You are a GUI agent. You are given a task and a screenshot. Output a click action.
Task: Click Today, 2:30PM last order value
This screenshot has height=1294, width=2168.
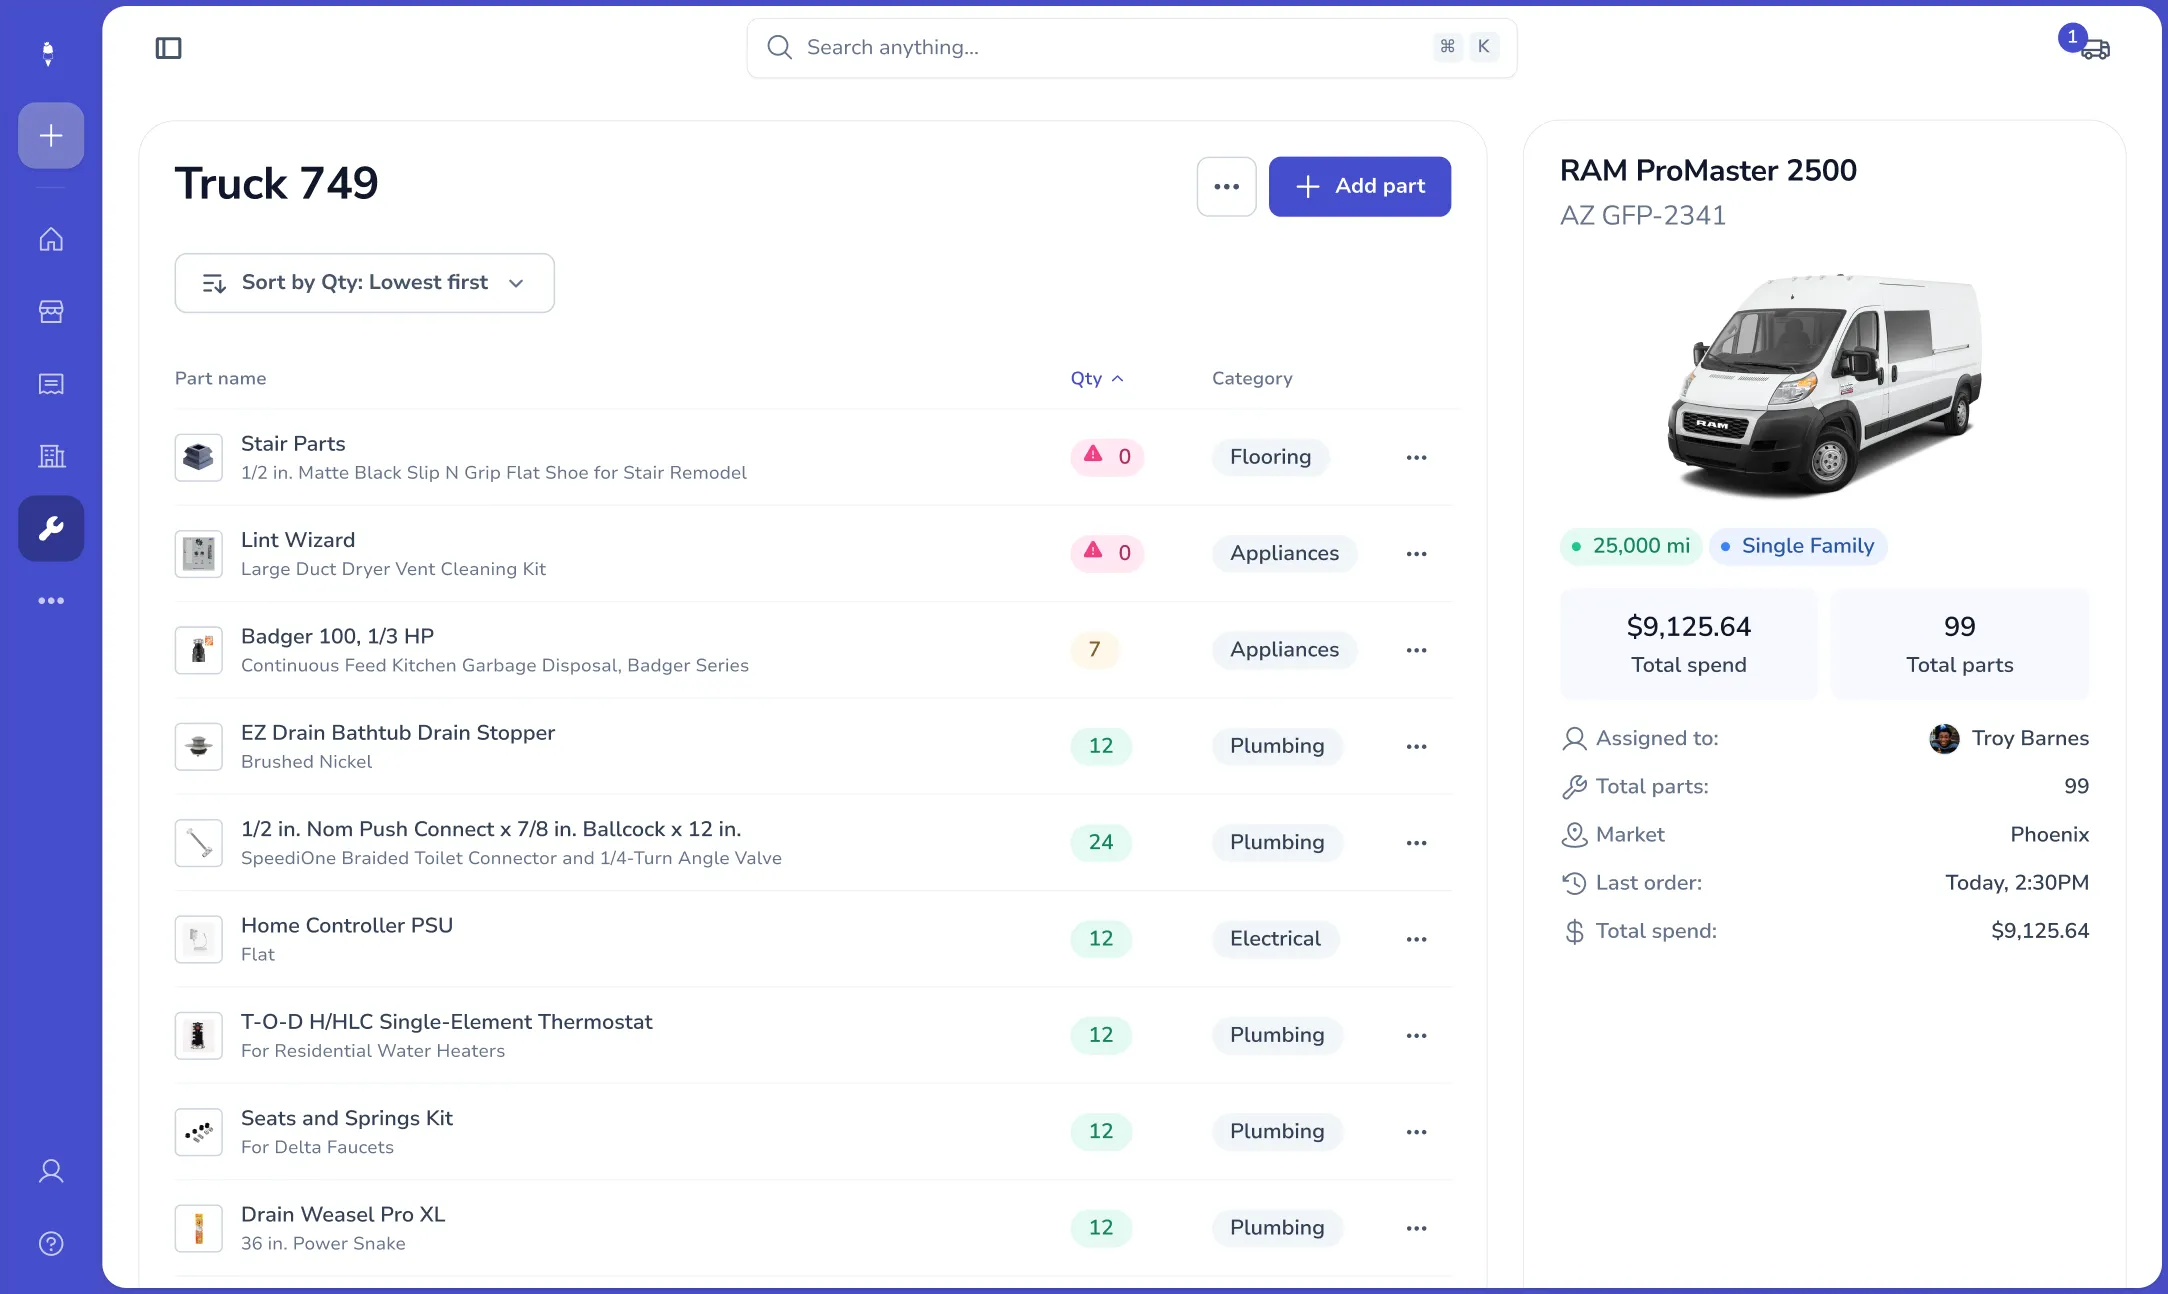(2016, 883)
